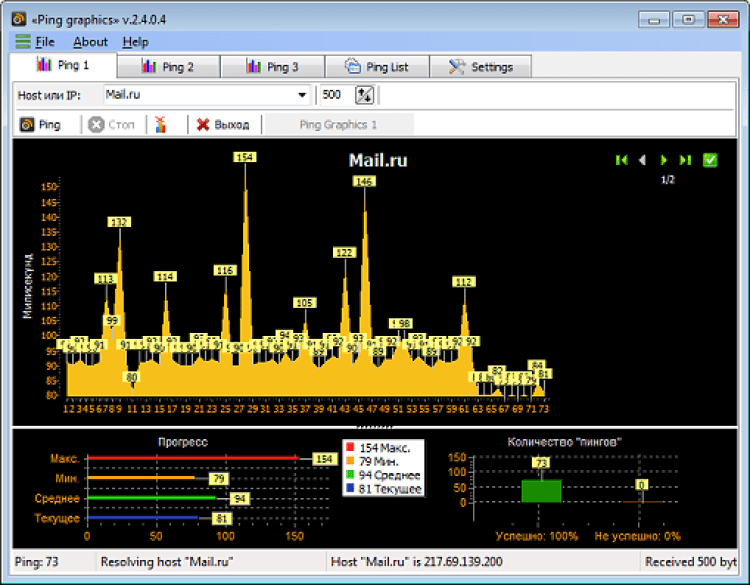750x585 pixels.
Task: Click the green icon left of File
Action: pos(23,42)
